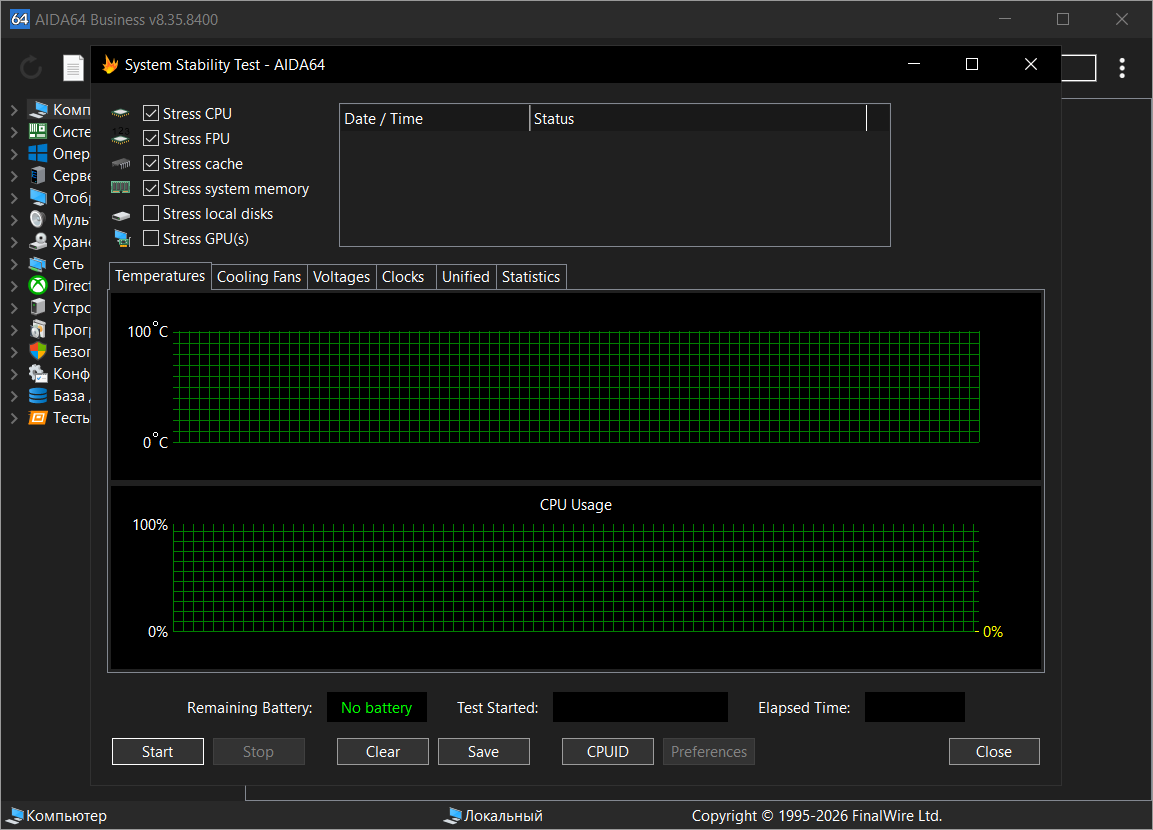Select the network icon for Сеть item
Screen dimensions: 1153x830
[x=38, y=263]
